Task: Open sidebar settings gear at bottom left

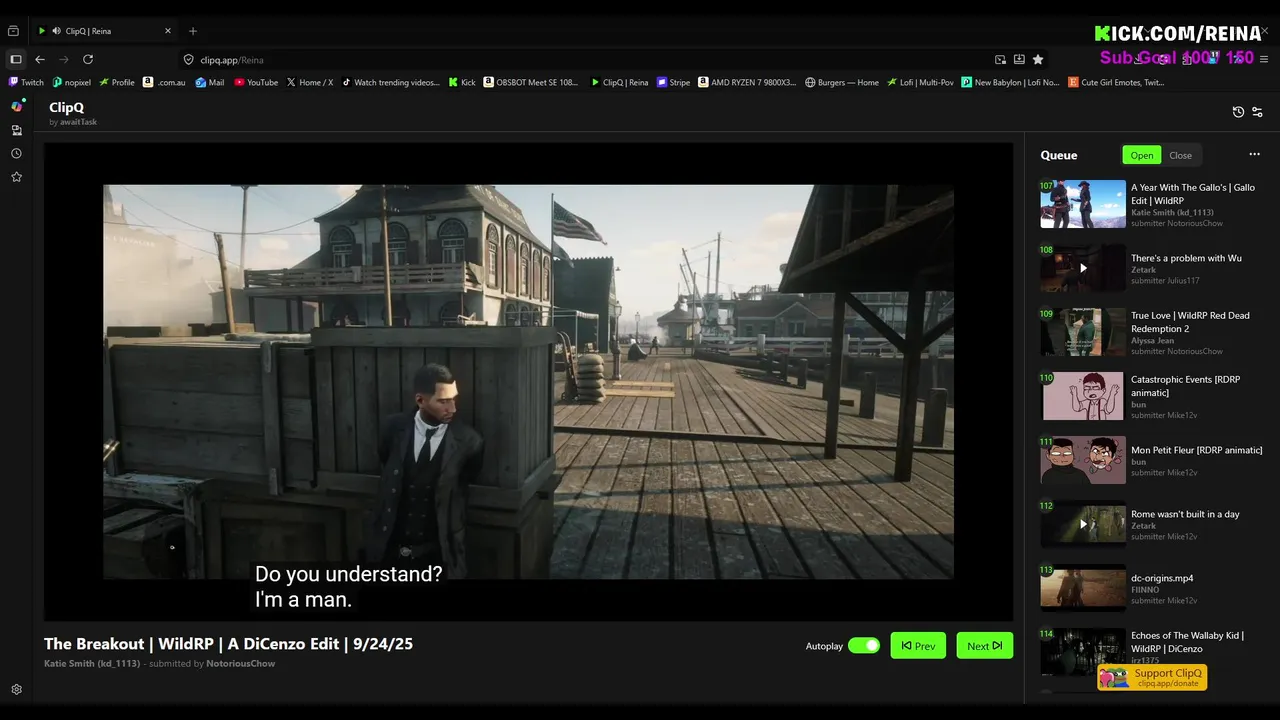Action: tap(17, 690)
